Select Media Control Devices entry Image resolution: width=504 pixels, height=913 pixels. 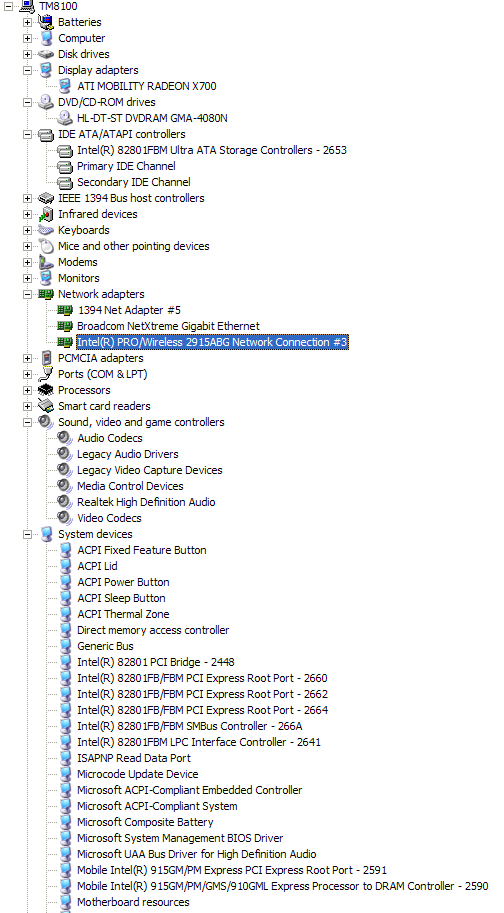[130, 486]
